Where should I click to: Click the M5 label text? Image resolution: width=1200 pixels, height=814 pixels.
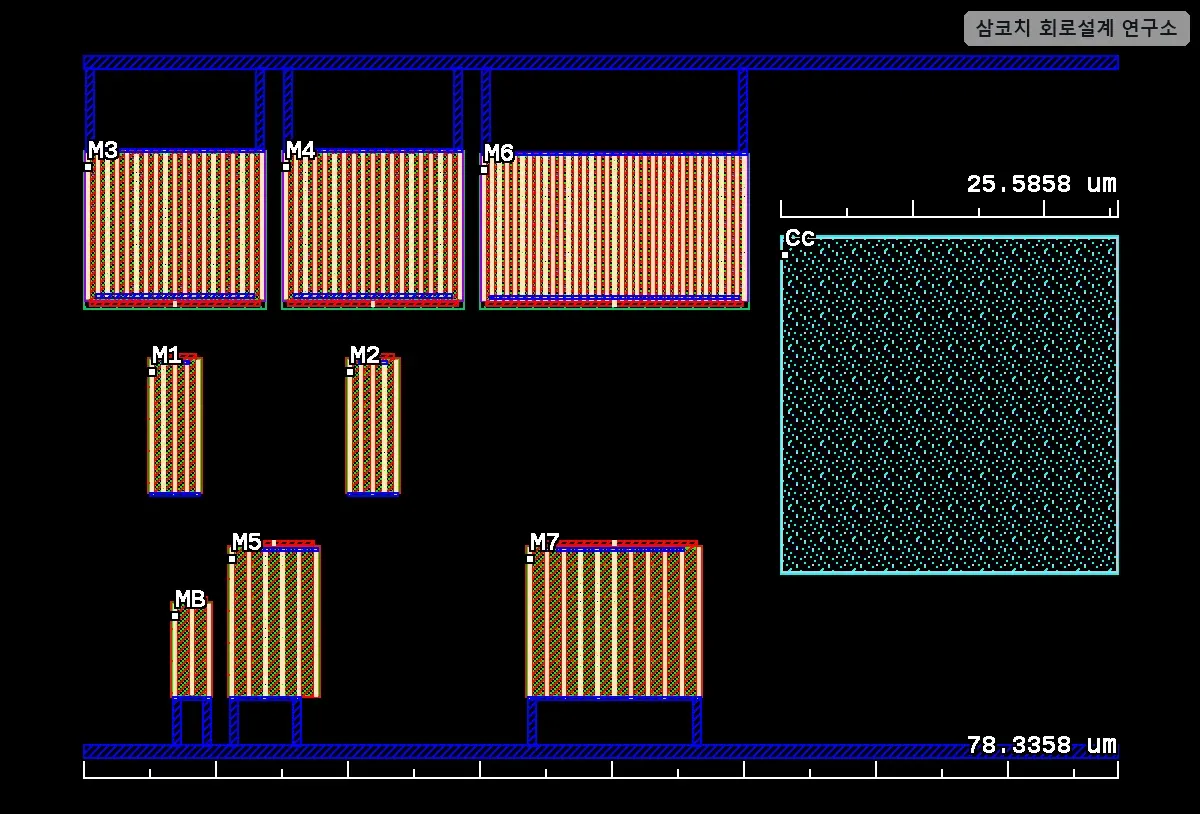pos(247,543)
